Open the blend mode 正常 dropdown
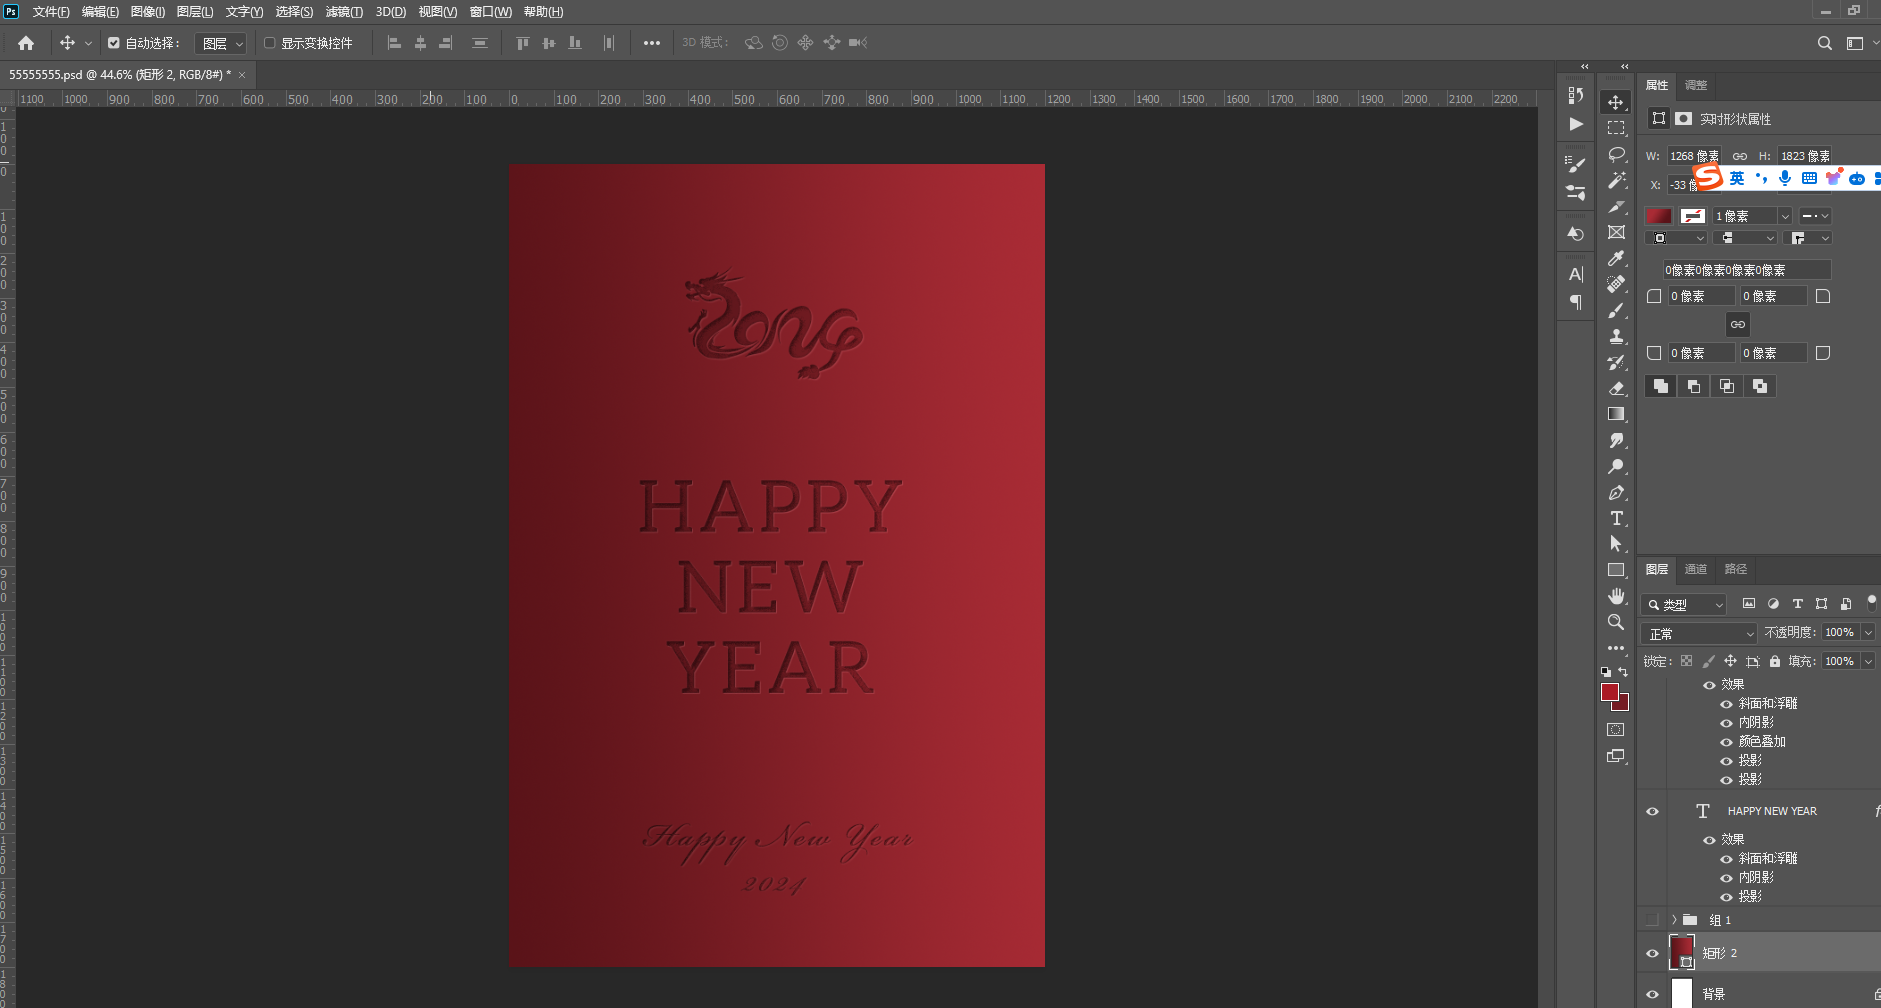 coord(1699,634)
